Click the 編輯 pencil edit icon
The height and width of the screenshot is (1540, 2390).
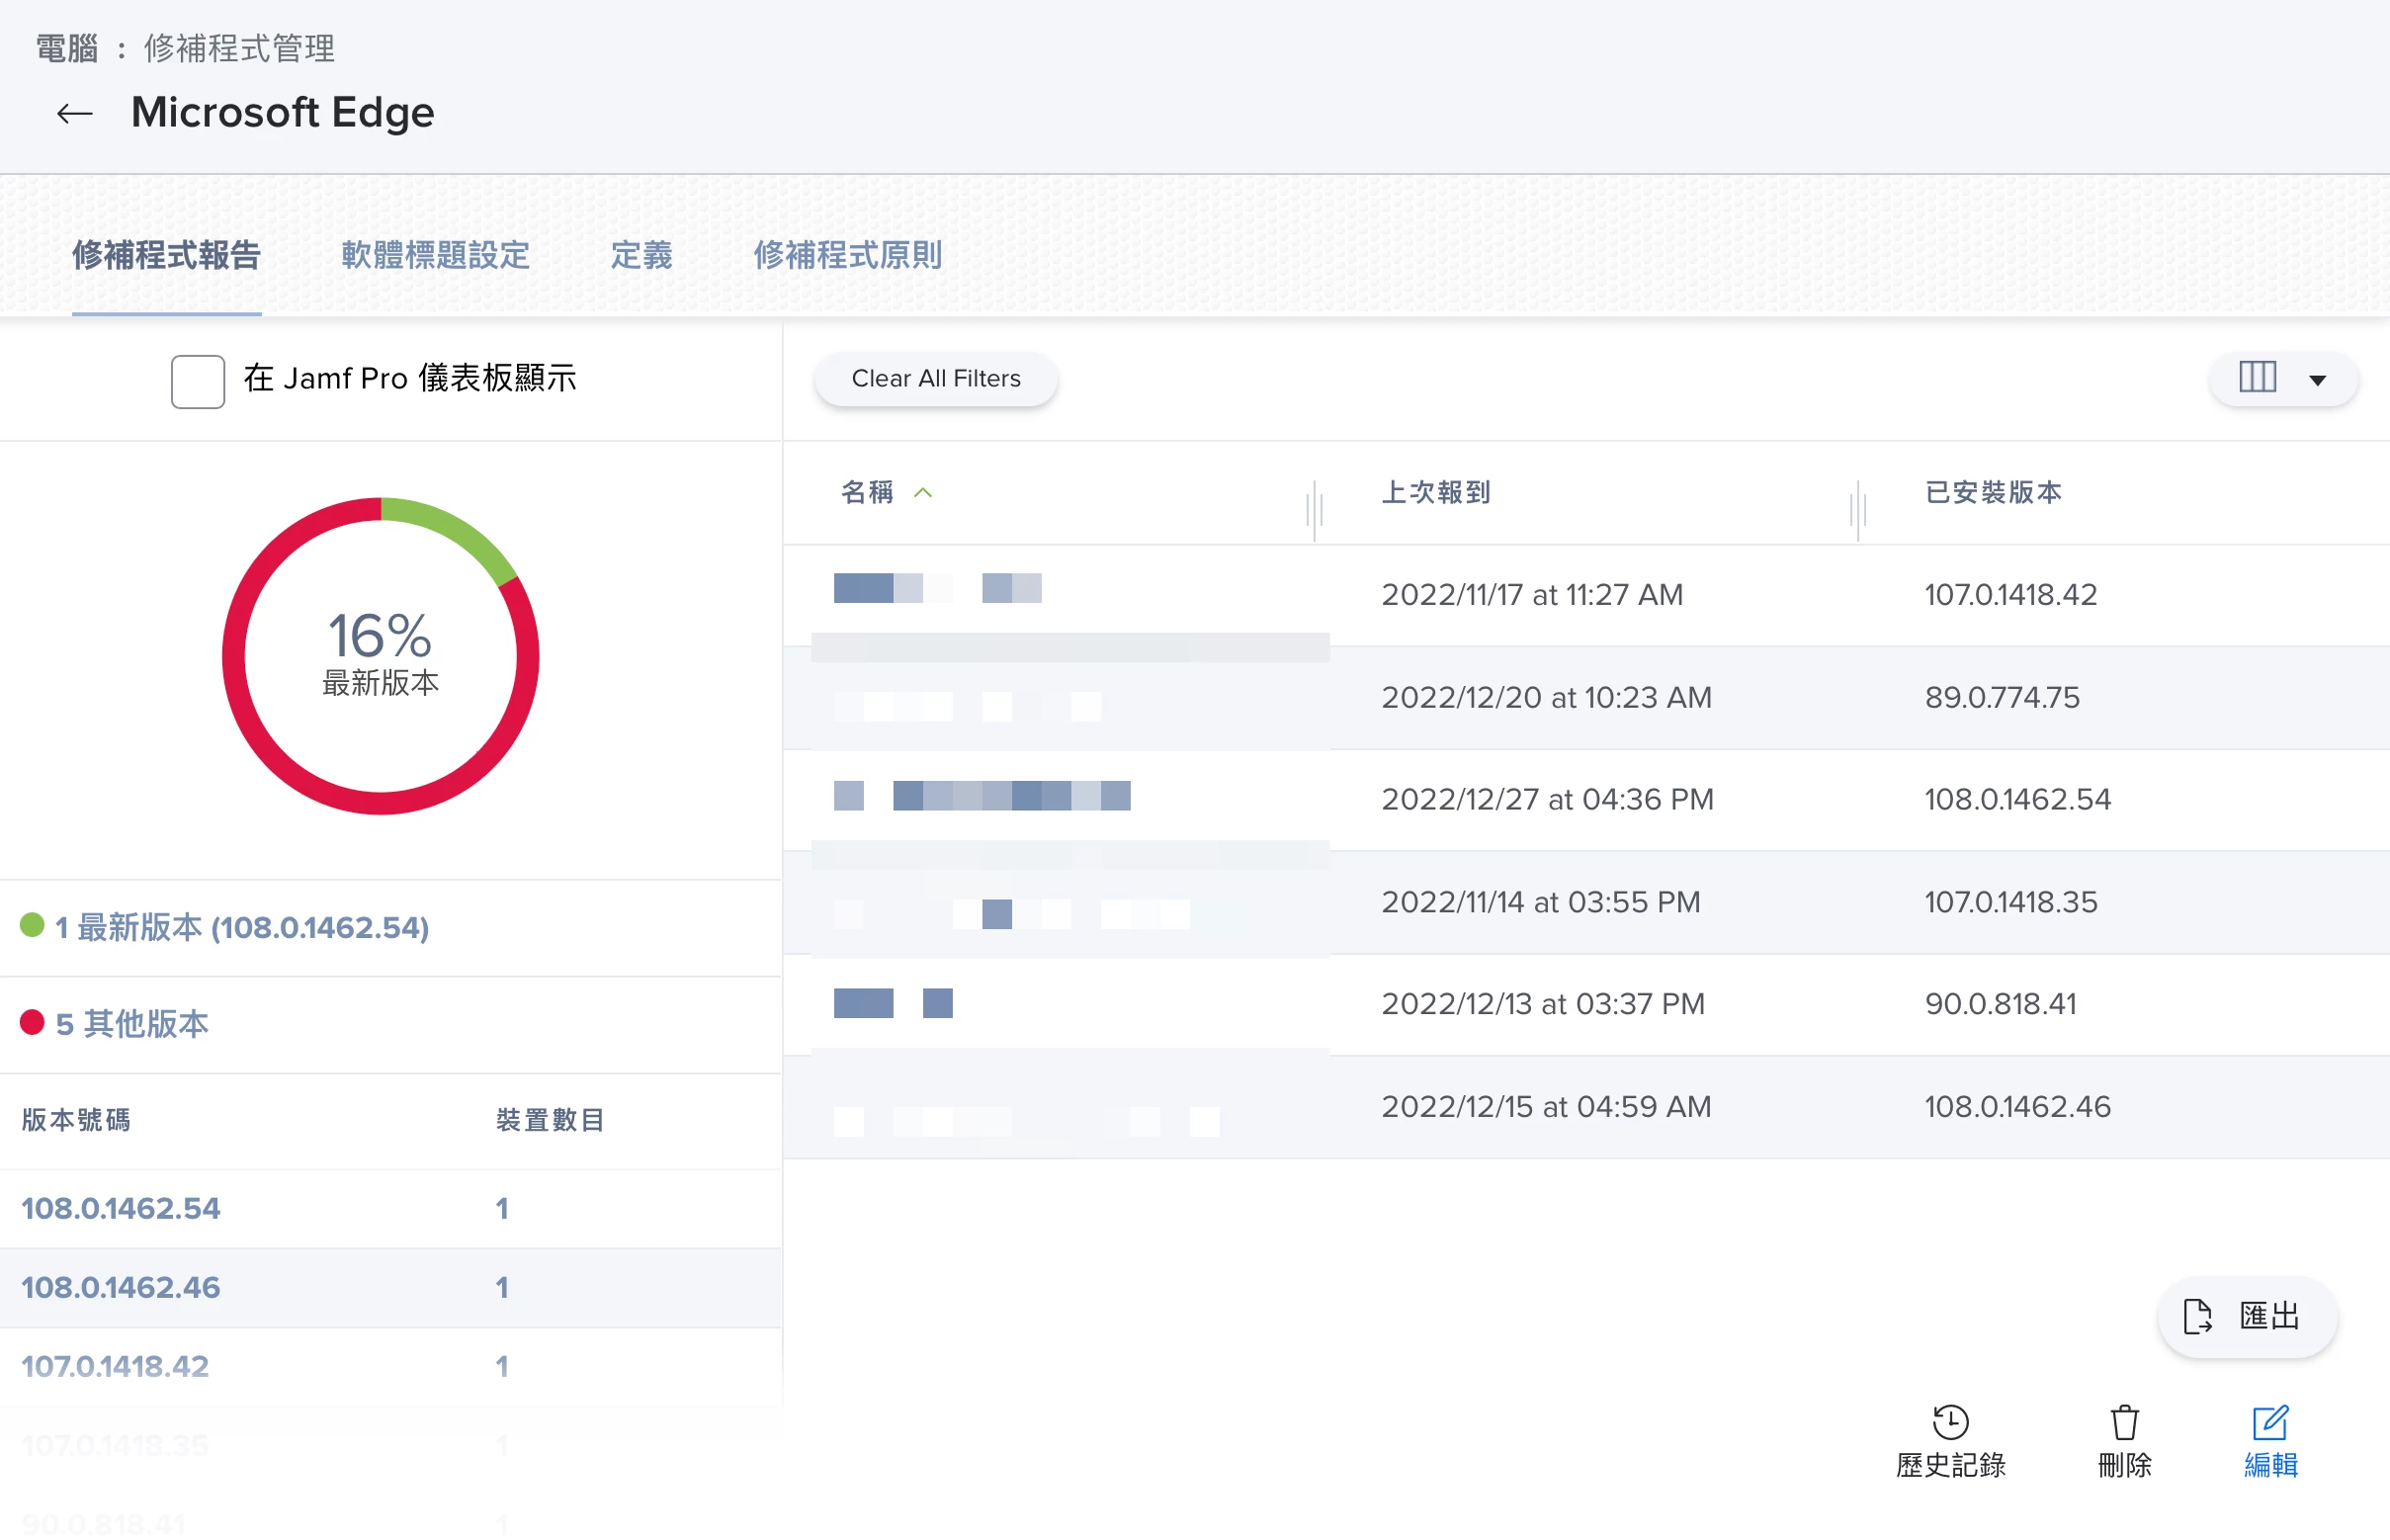click(x=2269, y=1421)
